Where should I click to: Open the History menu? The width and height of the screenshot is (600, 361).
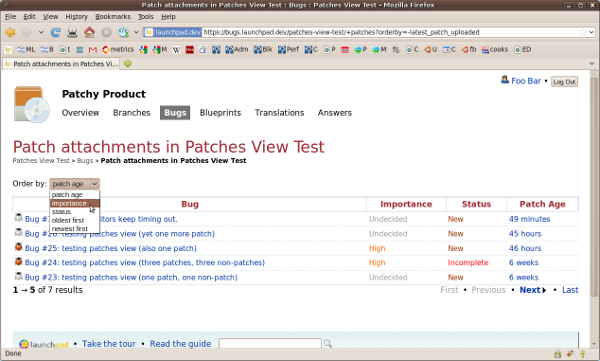77,16
